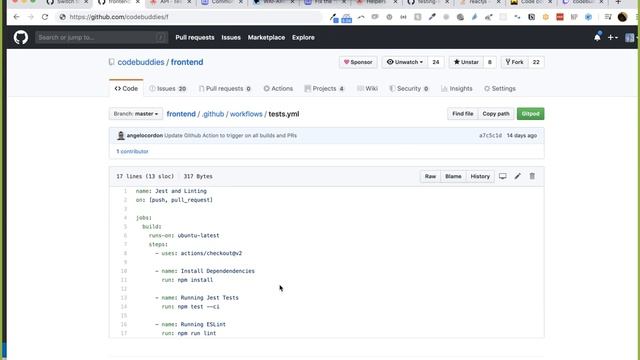
Task: Fork the frontend repository
Action: click(x=514, y=62)
